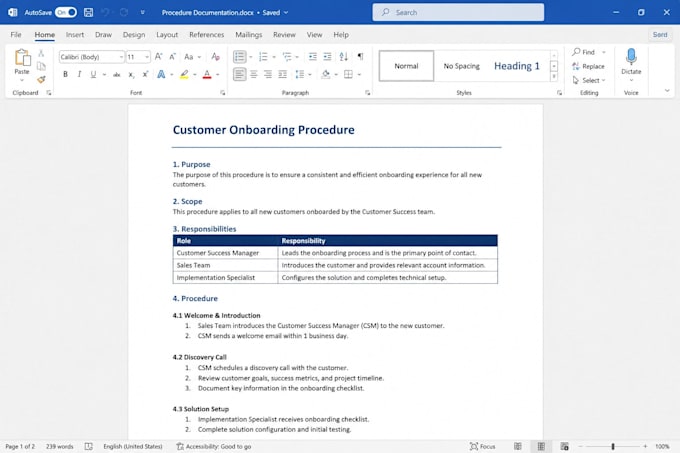The image size is (680, 453).
Task: Click the Save disk icon in title bar
Action: [x=88, y=13]
